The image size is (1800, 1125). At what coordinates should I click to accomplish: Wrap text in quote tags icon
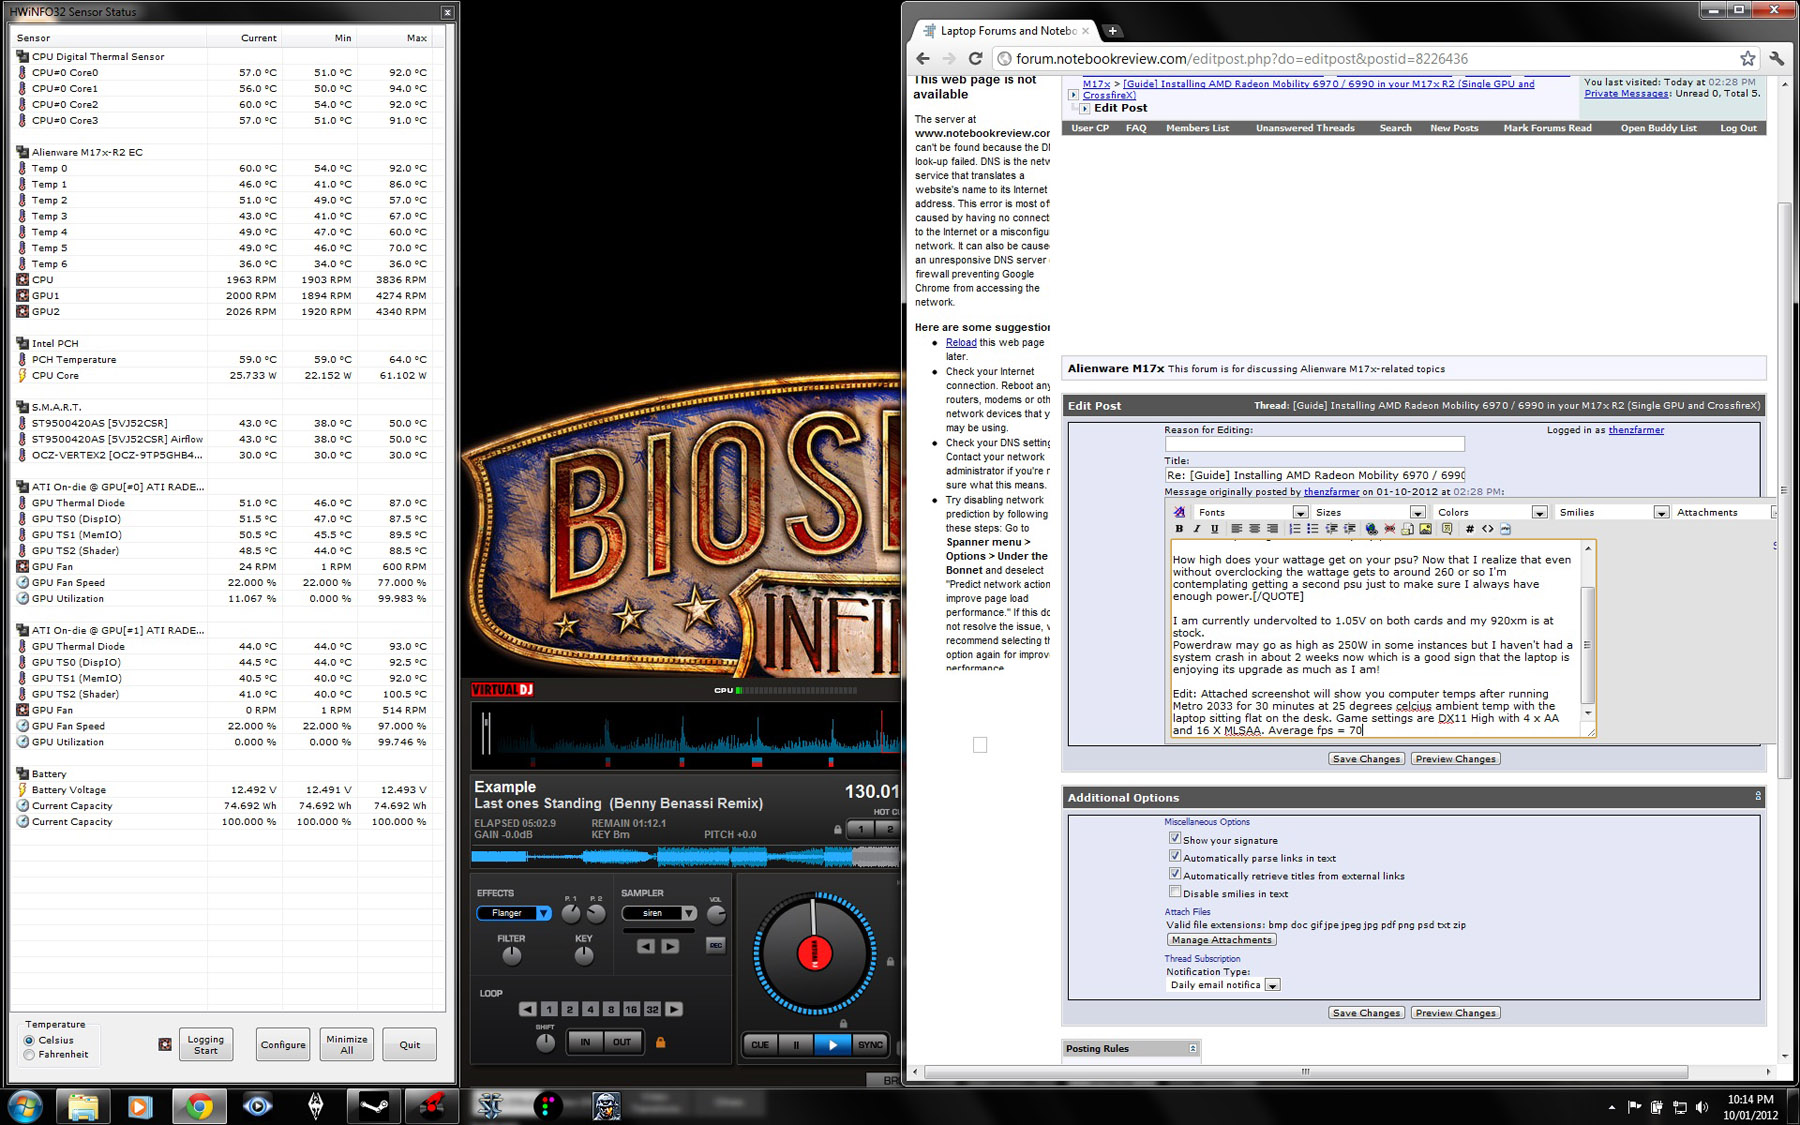1447,529
